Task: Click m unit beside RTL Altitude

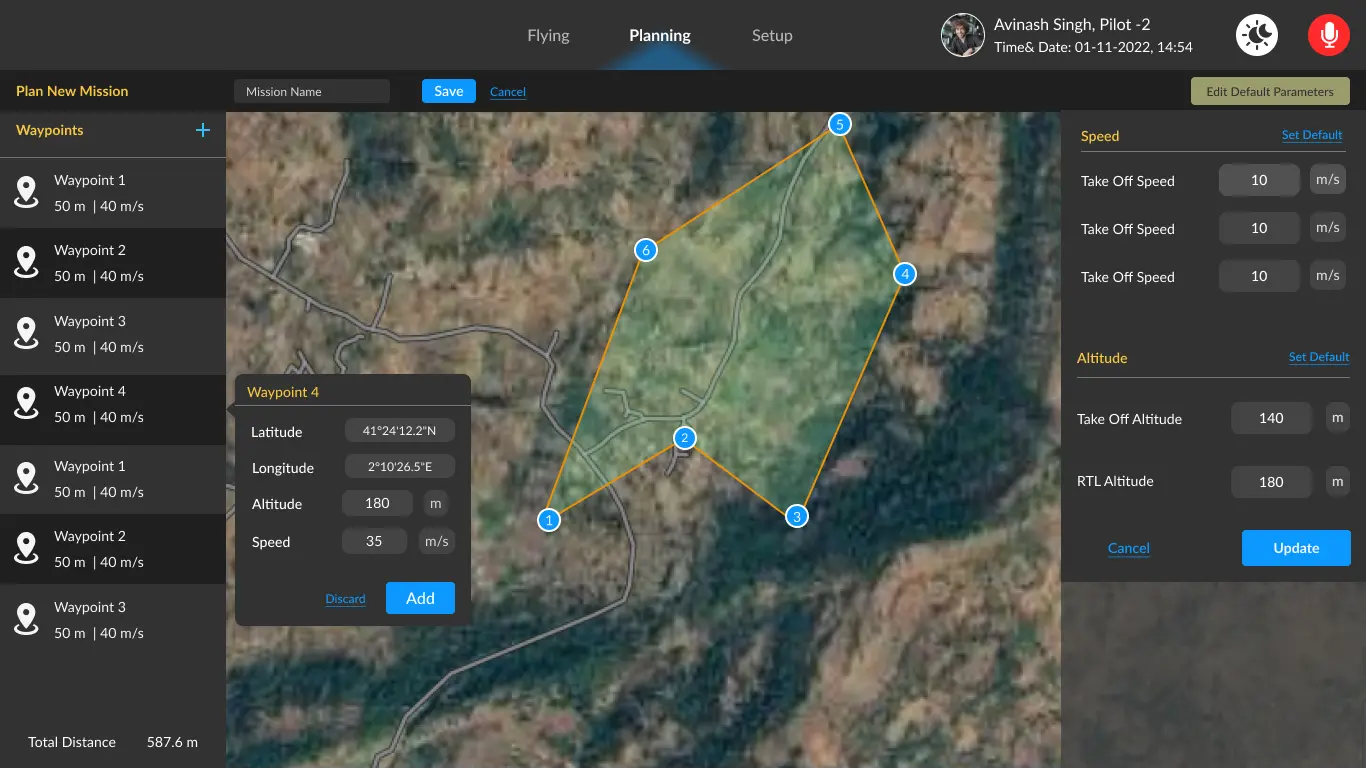Action: click(x=1337, y=481)
